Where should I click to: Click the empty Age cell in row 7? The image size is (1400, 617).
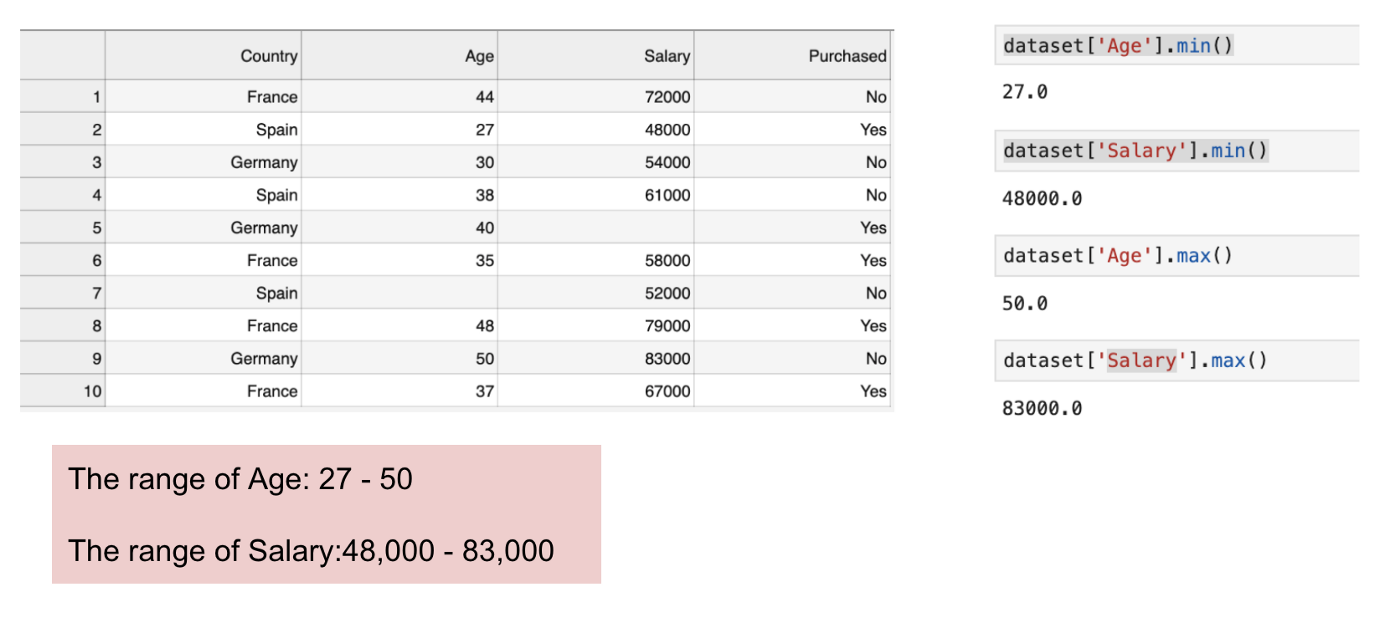(x=399, y=293)
